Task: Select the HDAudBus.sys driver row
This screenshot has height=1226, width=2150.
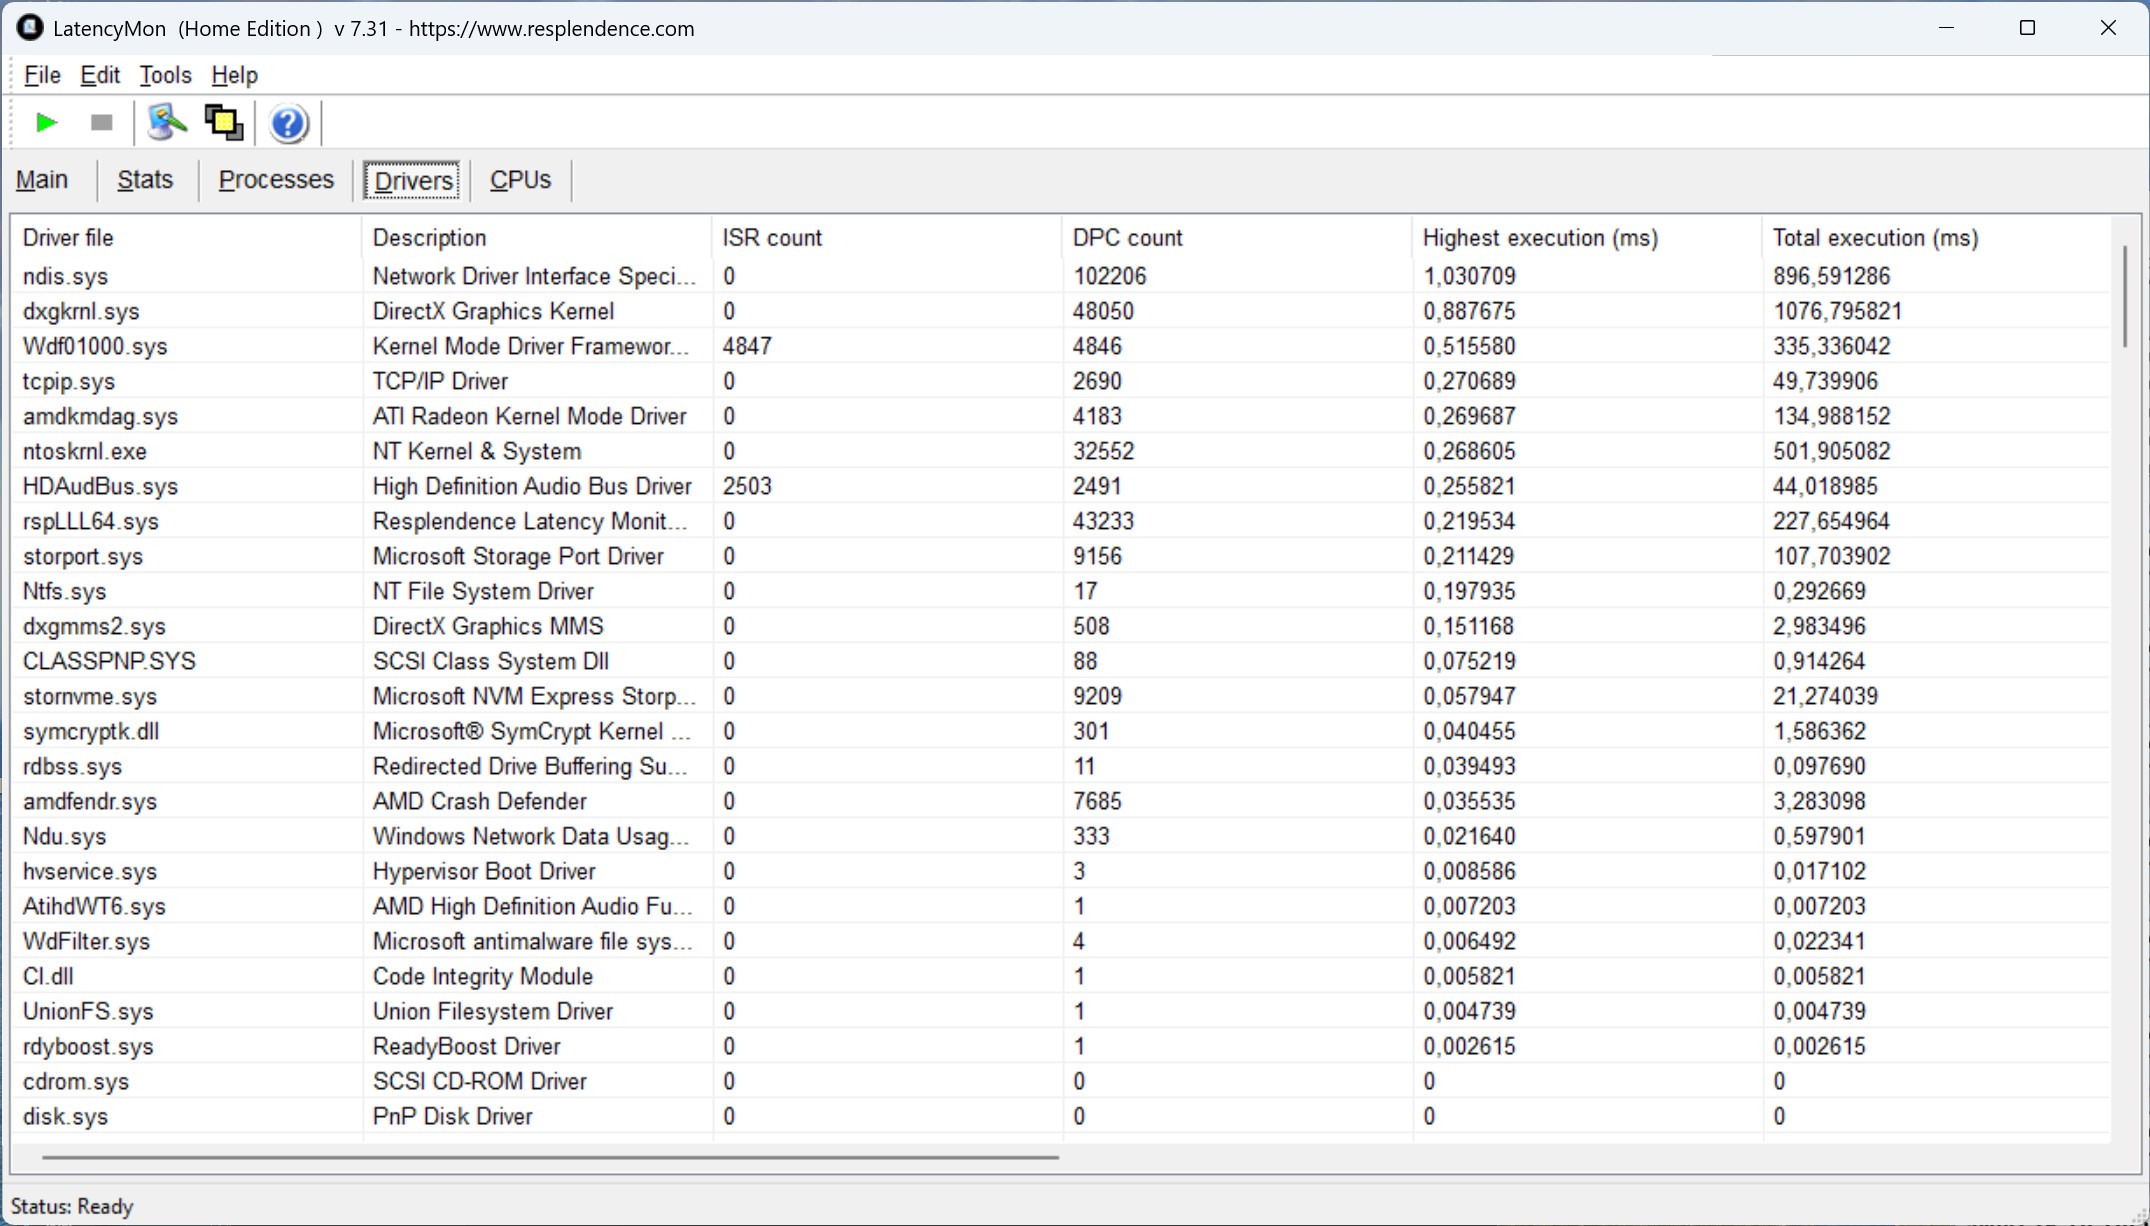Action: (100, 486)
